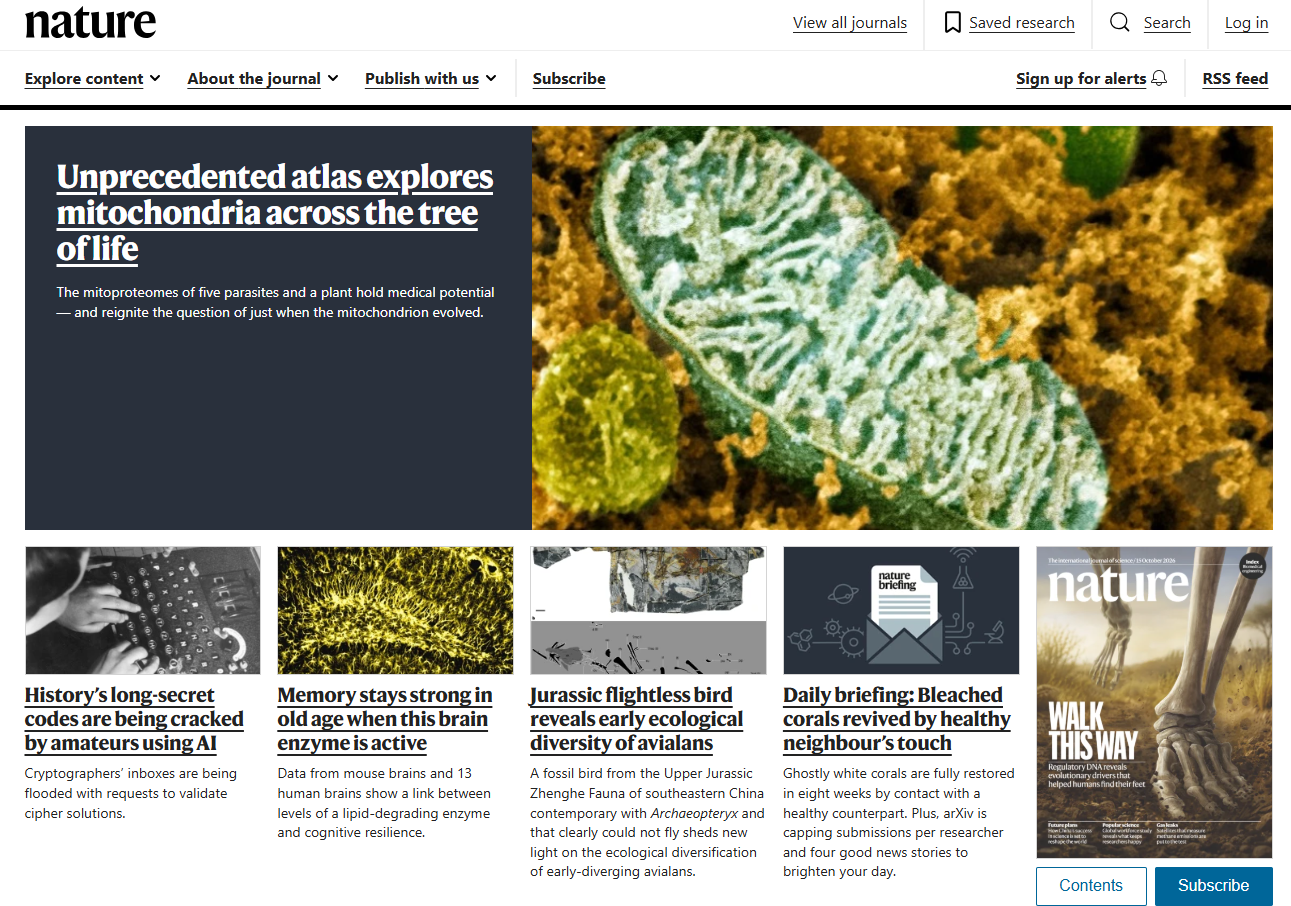This screenshot has width=1291, height=906.
Task: Open the fossil bird specimen thumbnail
Action: (648, 610)
